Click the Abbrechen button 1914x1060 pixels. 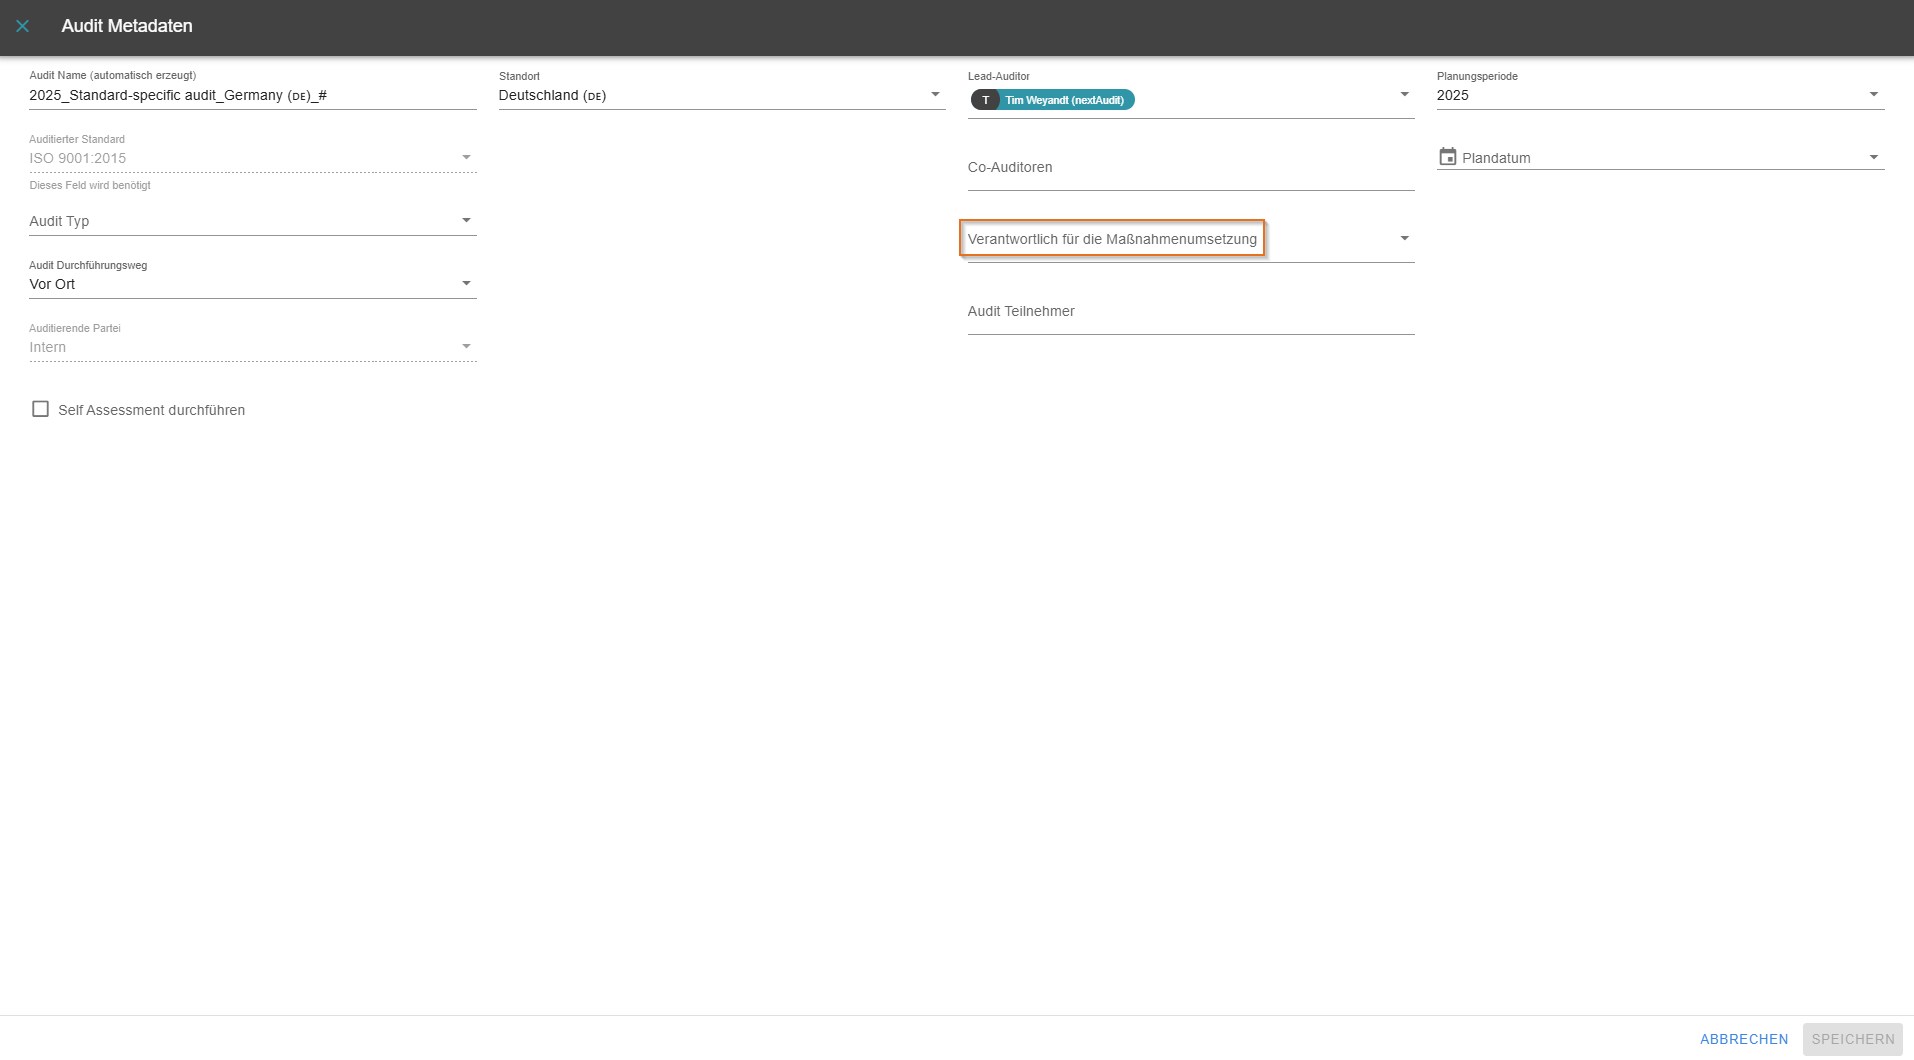click(x=1743, y=1039)
